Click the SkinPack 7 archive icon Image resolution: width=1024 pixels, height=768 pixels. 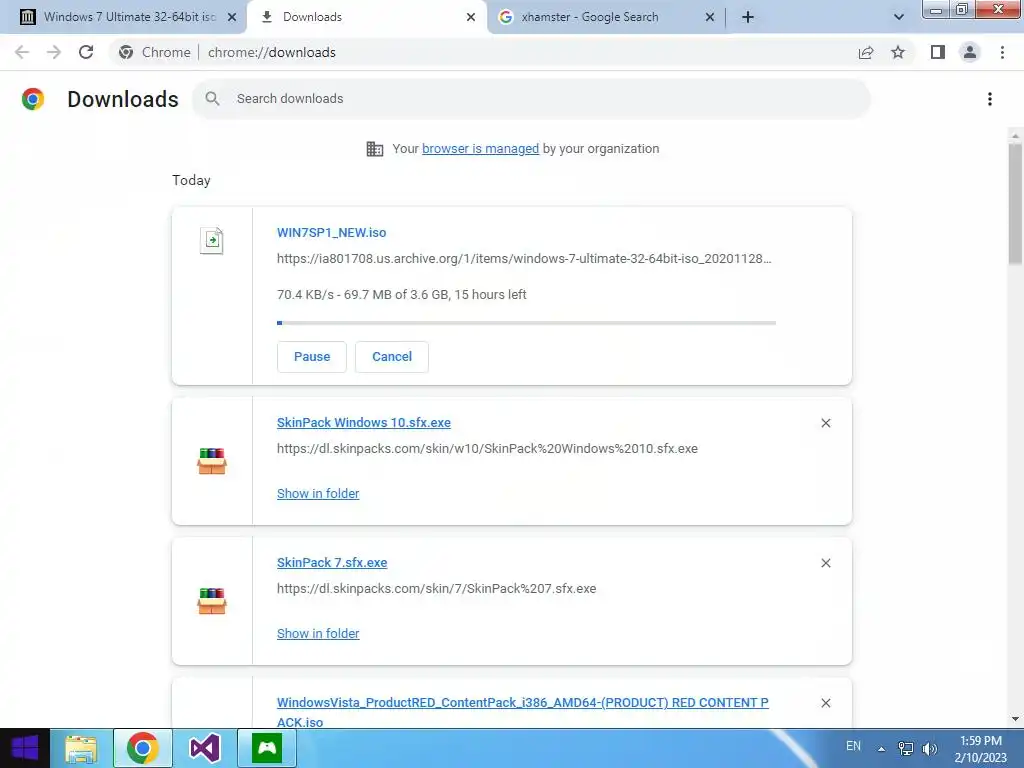tap(212, 601)
